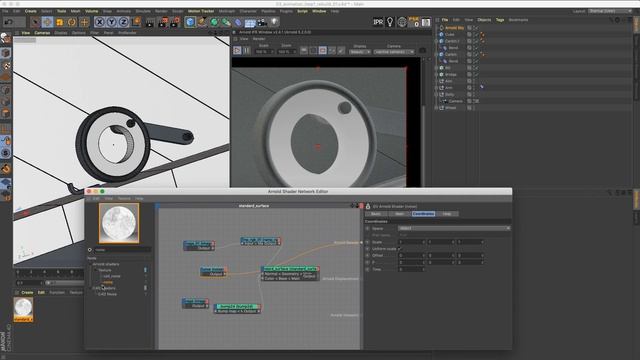Toggle the IPR render region icon
The image size is (640, 360).
click(x=322, y=51)
